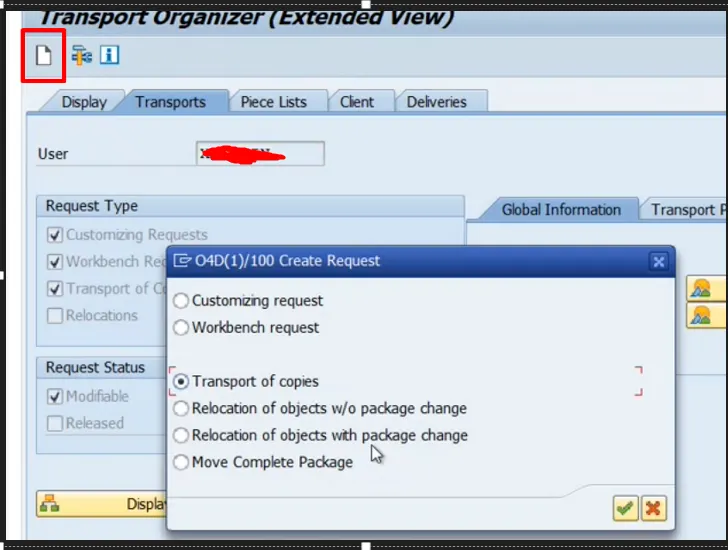
Task: Open the partially visible Transport tab on the right
Action: tap(683, 210)
